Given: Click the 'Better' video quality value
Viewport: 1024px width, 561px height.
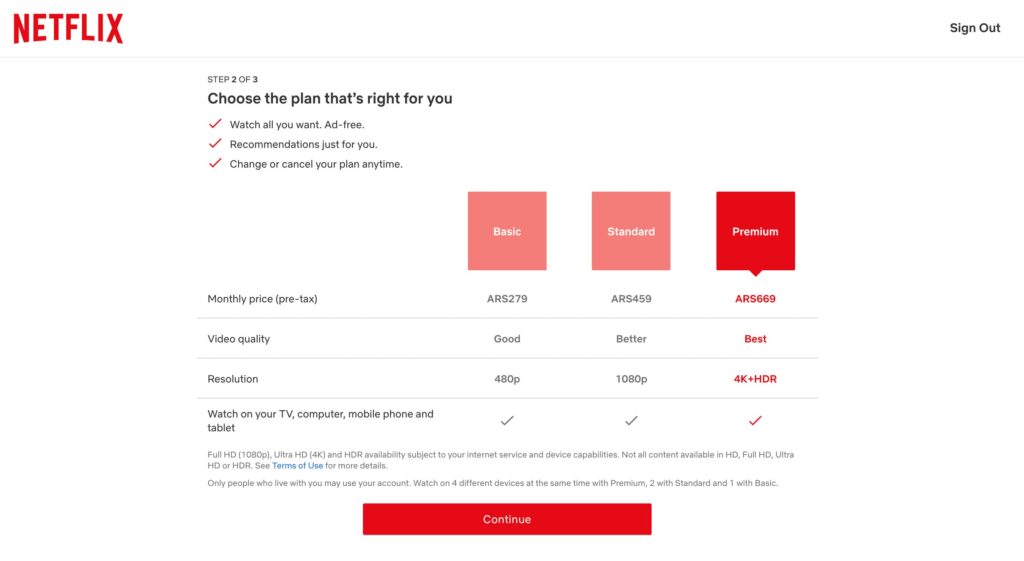Looking at the screenshot, I should (x=631, y=339).
